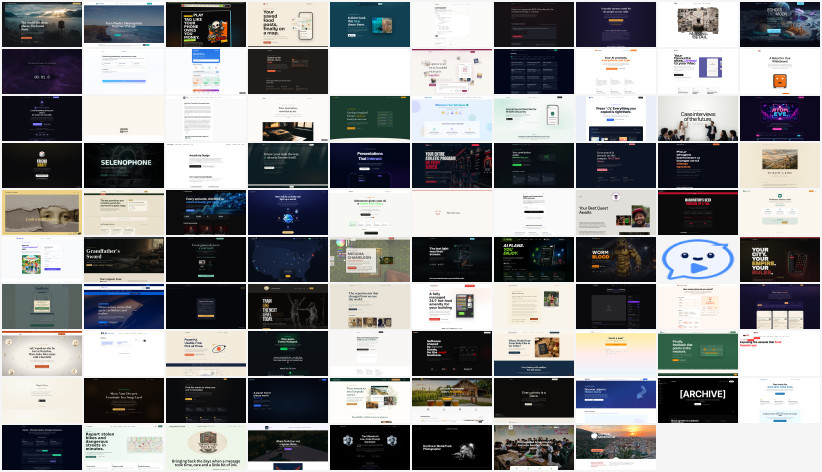Open the teal 'A ticket book' thumbnail

click(x=370, y=25)
